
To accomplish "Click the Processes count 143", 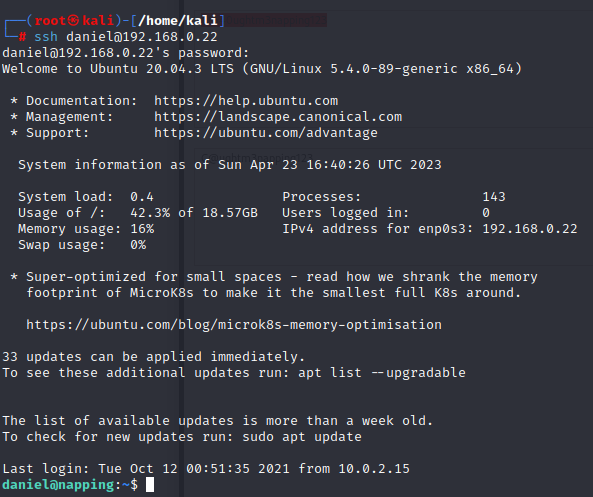I will (x=494, y=197).
